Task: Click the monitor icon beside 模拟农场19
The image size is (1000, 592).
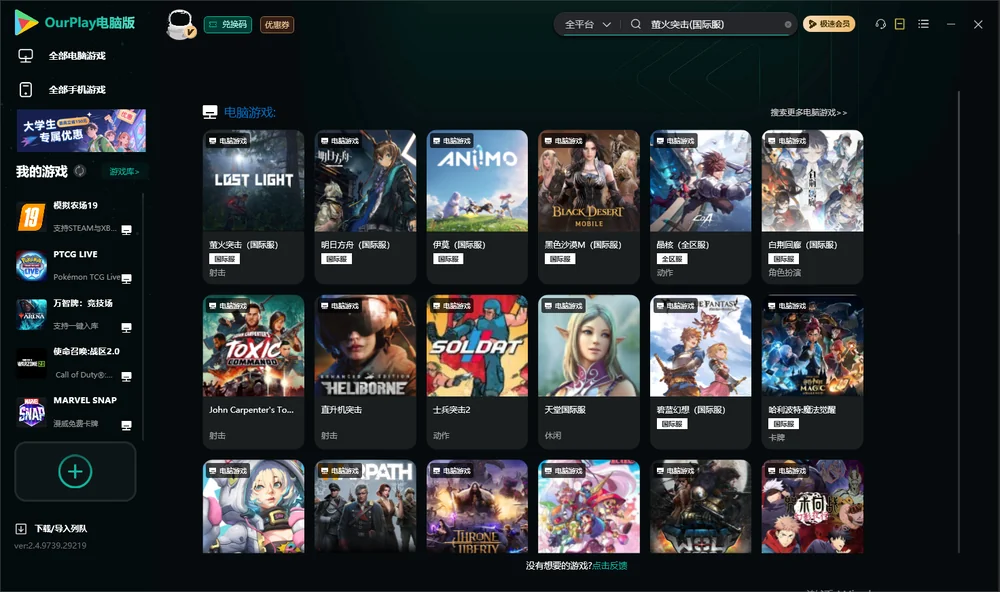Action: (x=126, y=230)
